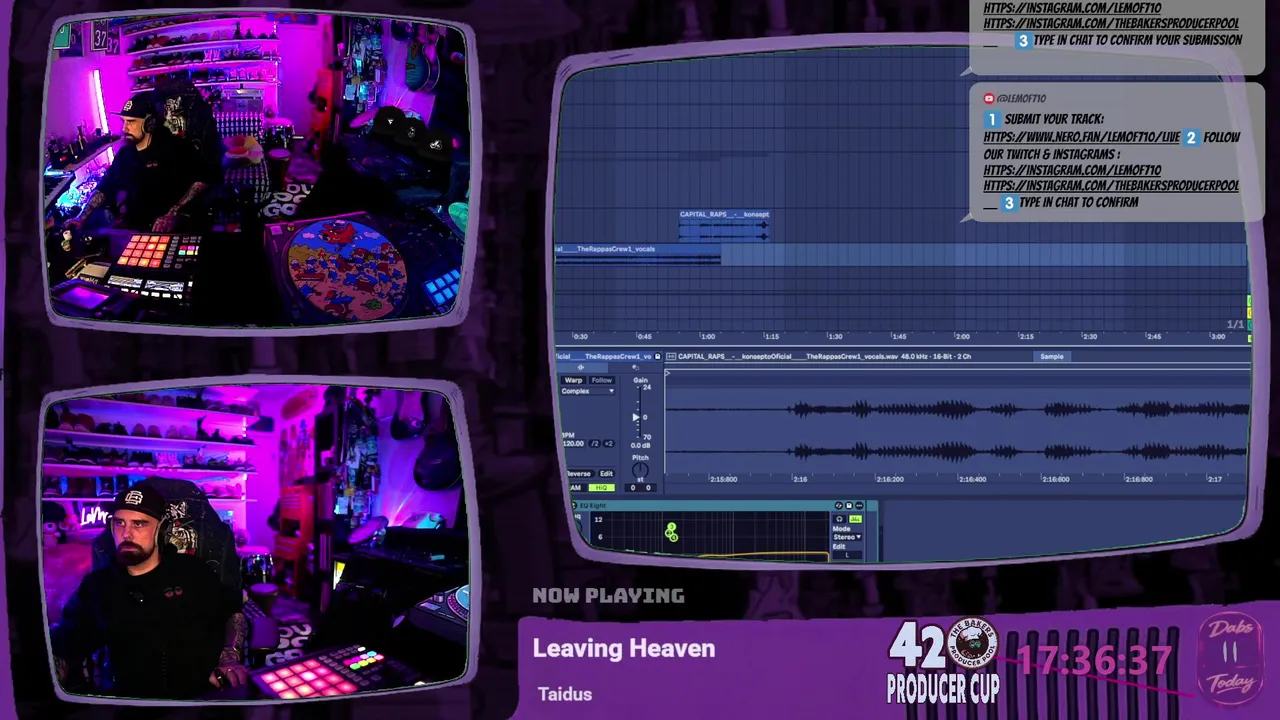This screenshot has width=1280, height=720.
Task: Open the envelopes clip tab icon
Action: click(635, 368)
